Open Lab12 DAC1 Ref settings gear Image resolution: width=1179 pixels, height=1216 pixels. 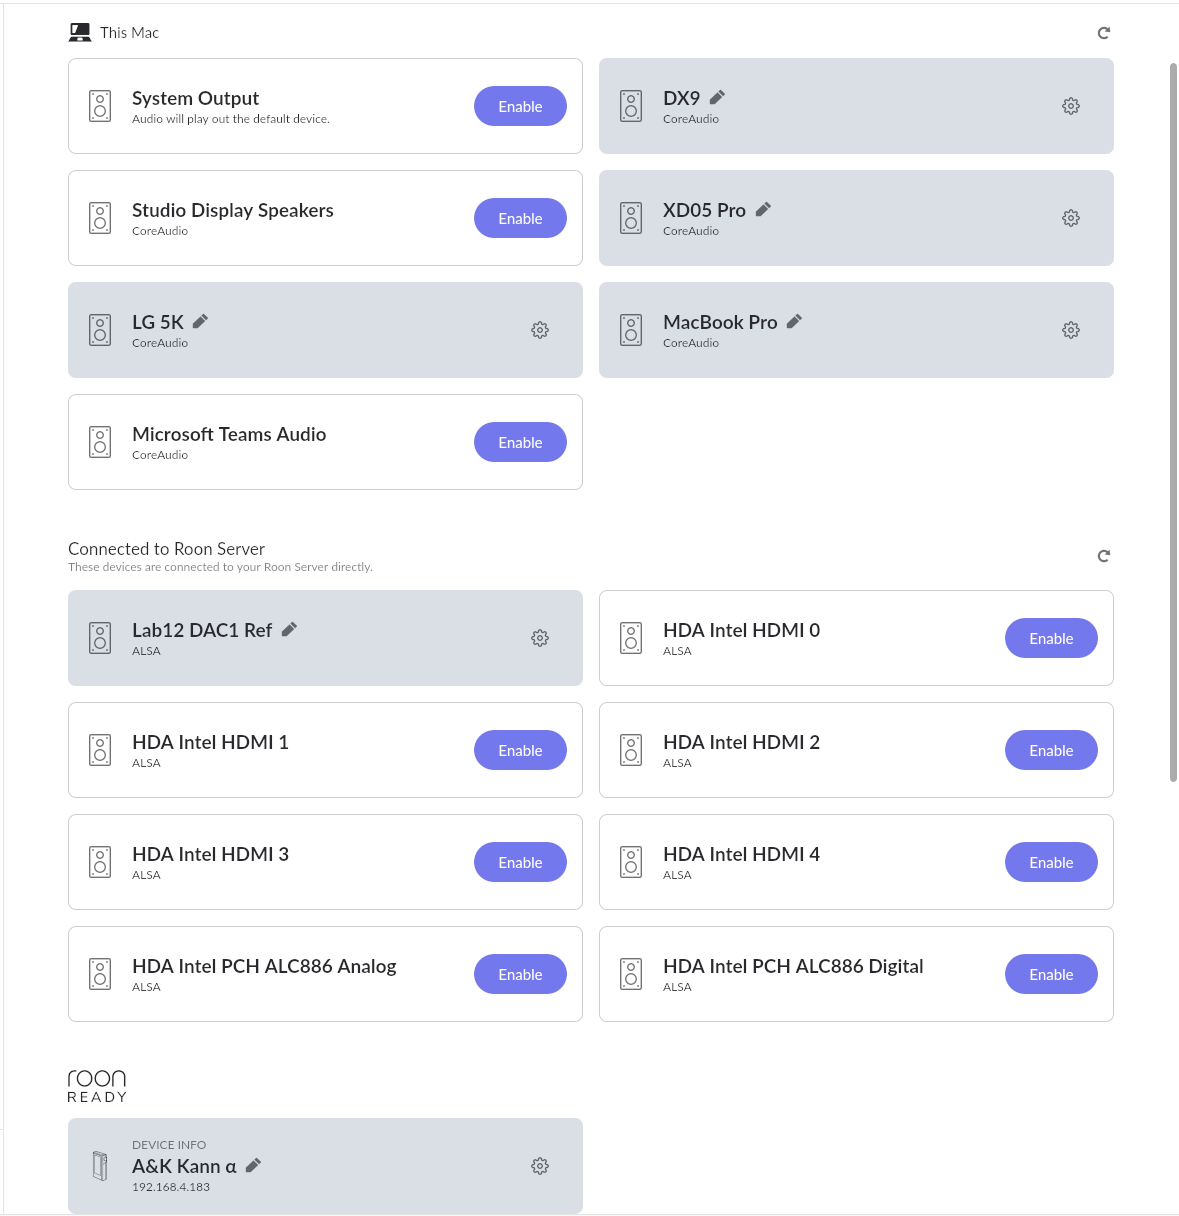point(540,638)
